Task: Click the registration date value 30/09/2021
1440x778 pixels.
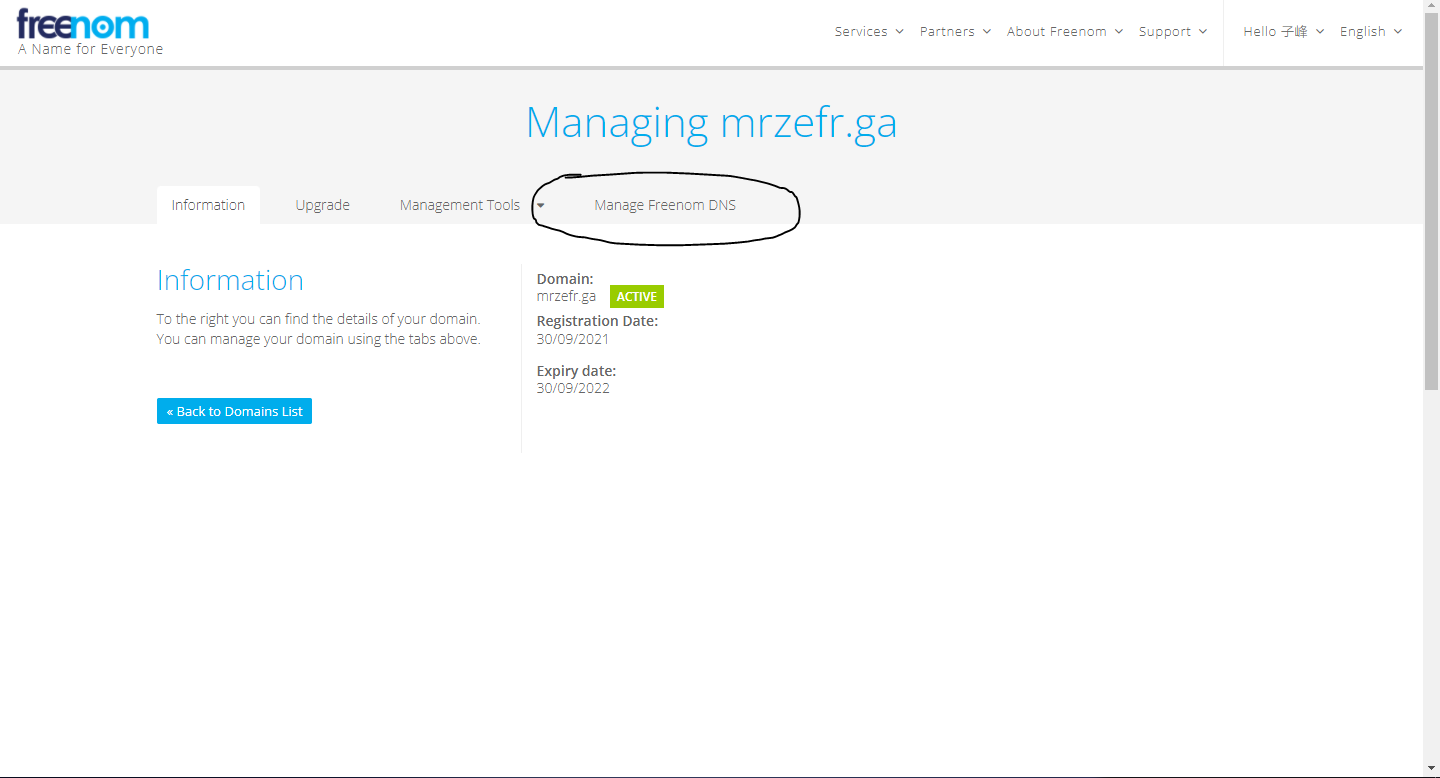Action: click(x=573, y=339)
